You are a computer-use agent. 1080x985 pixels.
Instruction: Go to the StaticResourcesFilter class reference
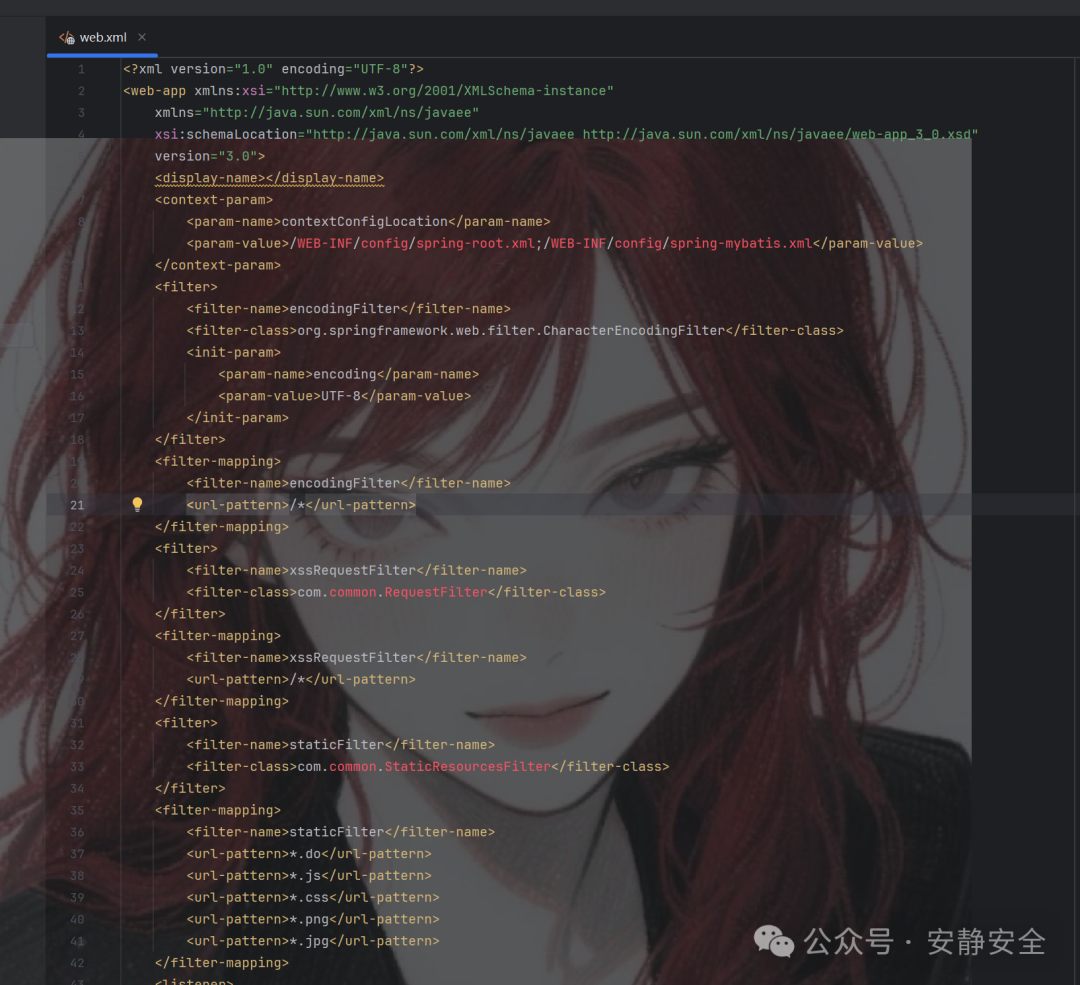click(467, 766)
